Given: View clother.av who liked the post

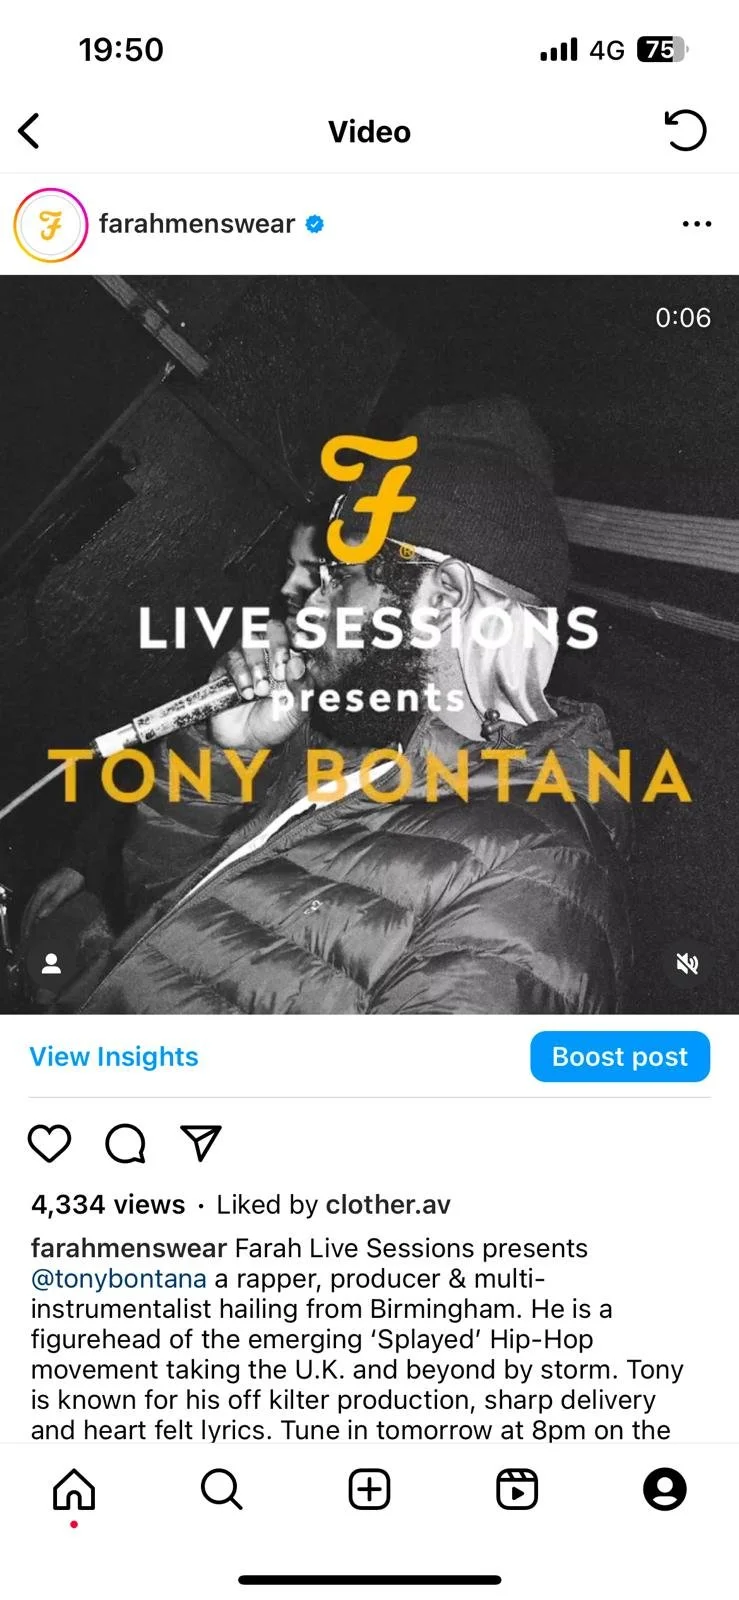Looking at the screenshot, I should [x=388, y=1205].
